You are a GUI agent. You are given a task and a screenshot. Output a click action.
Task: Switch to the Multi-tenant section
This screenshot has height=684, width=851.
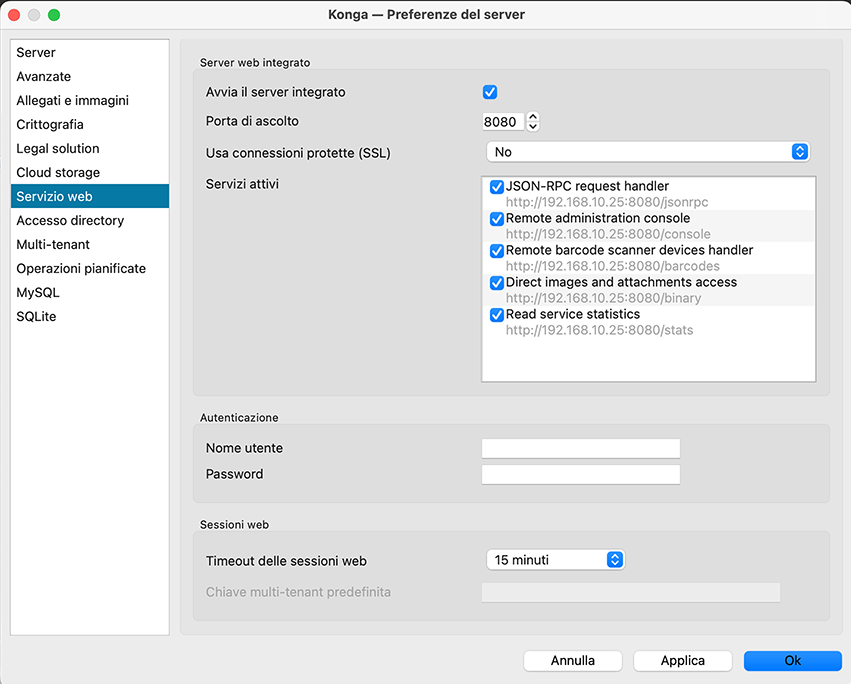click(53, 244)
